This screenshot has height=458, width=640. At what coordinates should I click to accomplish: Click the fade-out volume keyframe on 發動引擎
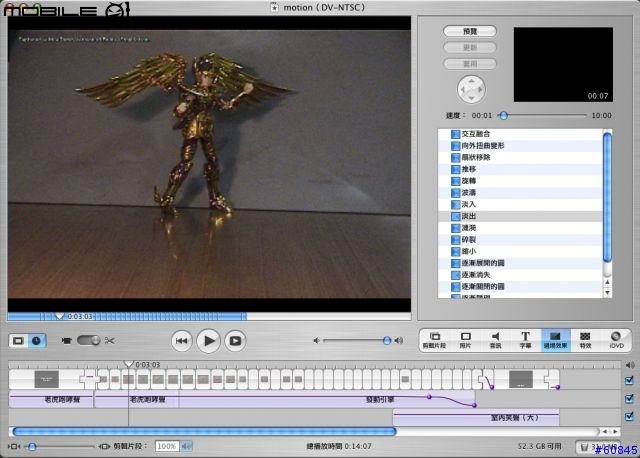click(x=474, y=405)
